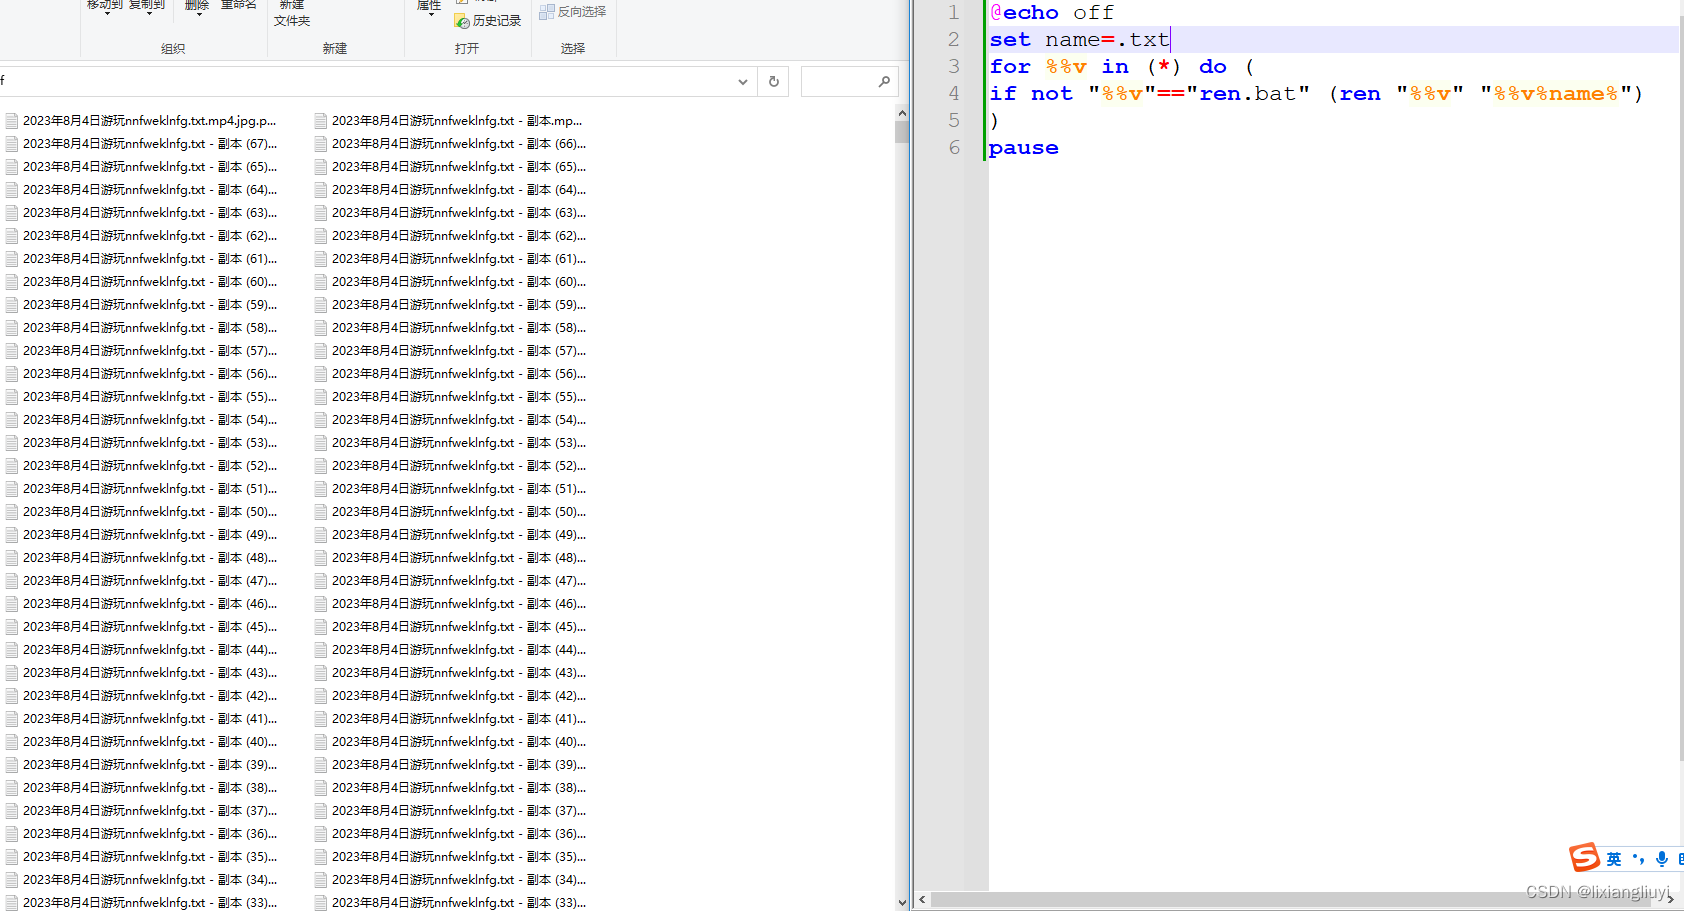Click the 'for %%v in (*) do (' line
The height and width of the screenshot is (911, 1684).
tap(1121, 67)
